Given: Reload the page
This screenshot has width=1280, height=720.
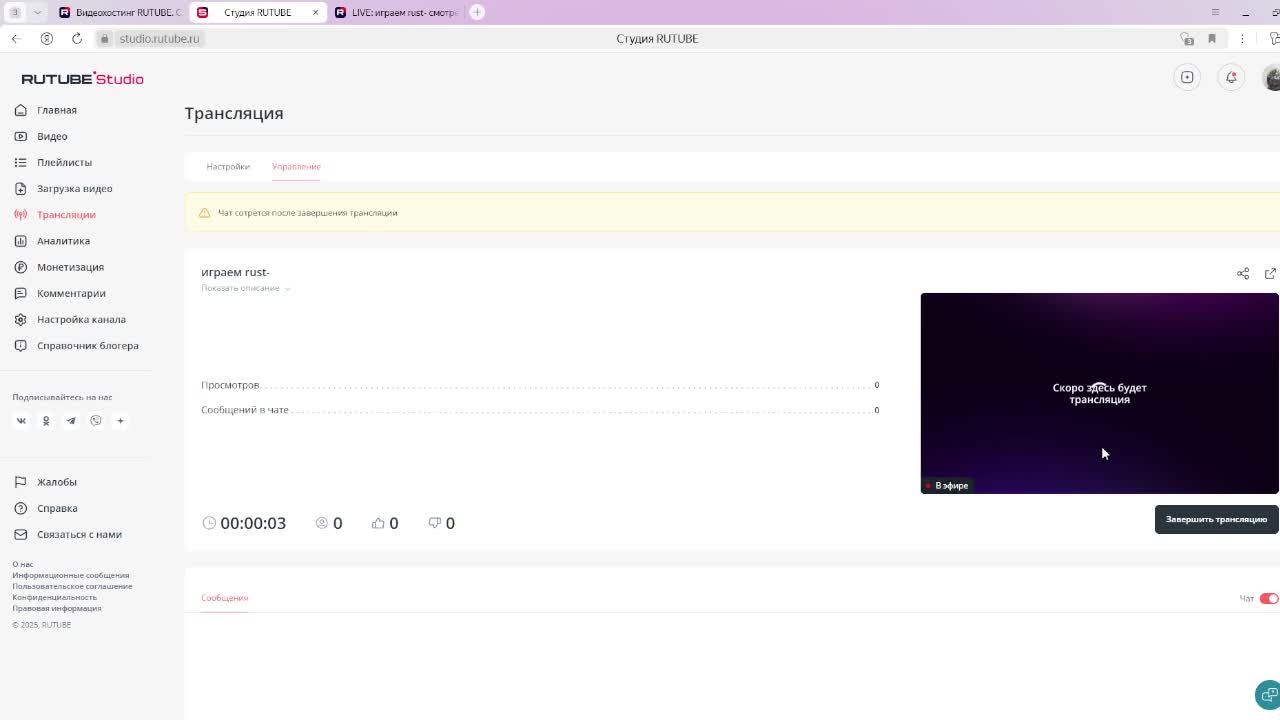Looking at the screenshot, I should [77, 38].
